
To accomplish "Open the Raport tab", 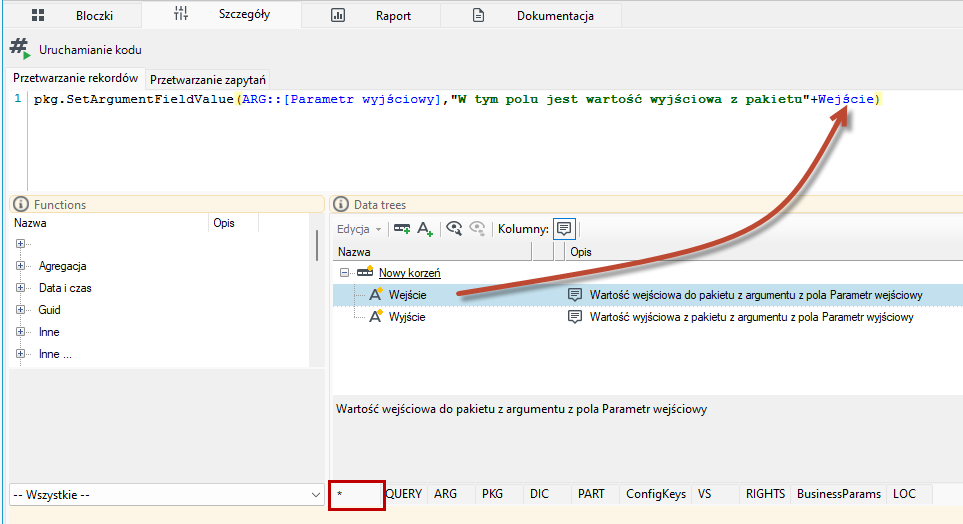I will (371, 15).
